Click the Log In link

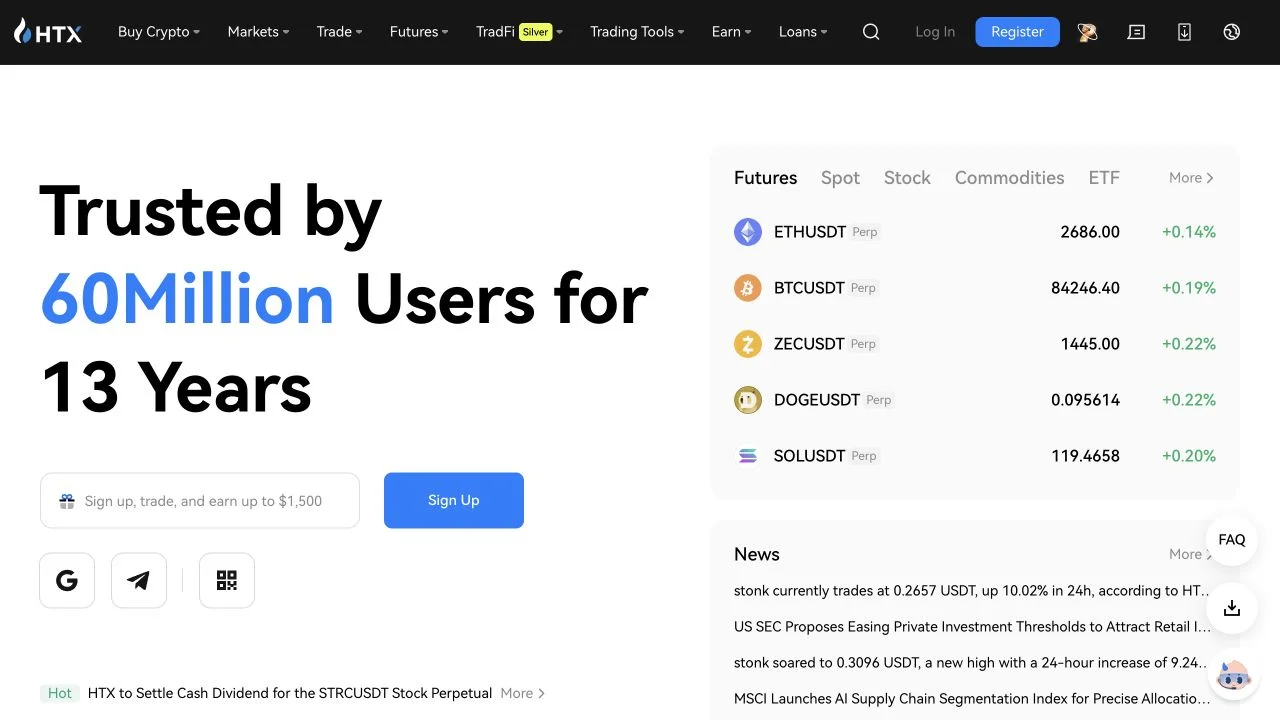point(935,32)
